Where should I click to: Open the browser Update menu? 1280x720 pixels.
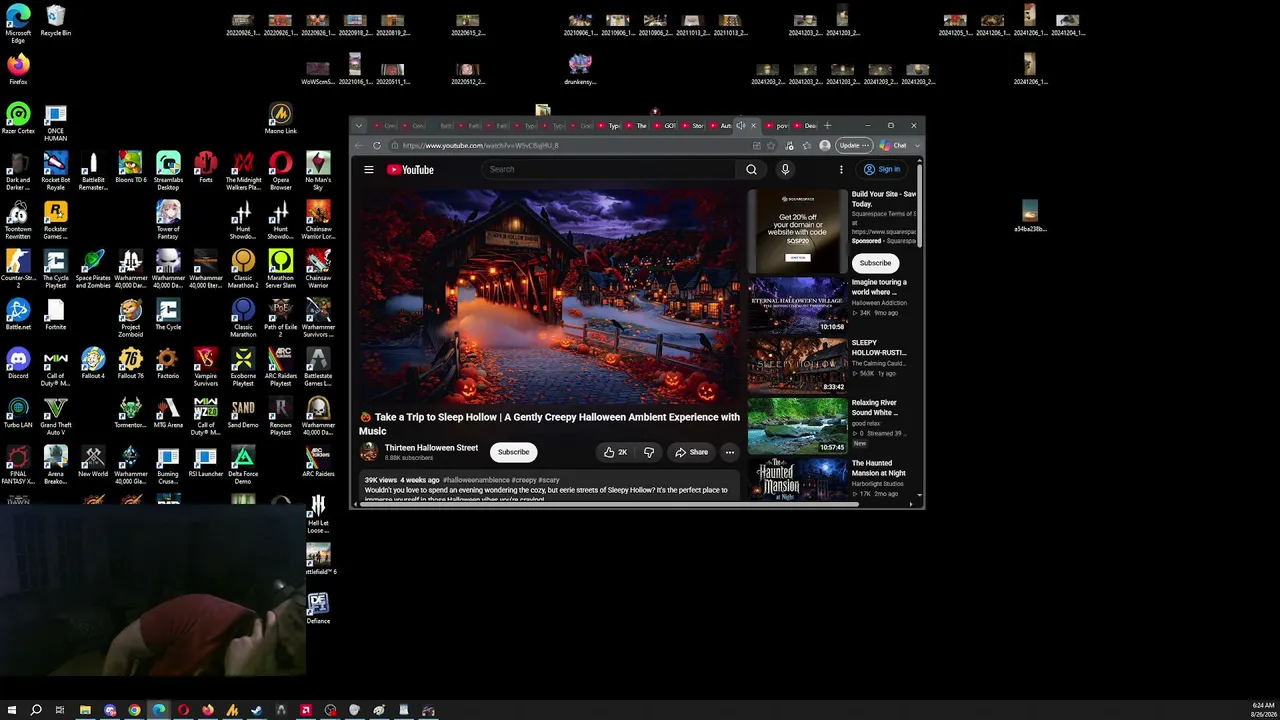coord(853,146)
